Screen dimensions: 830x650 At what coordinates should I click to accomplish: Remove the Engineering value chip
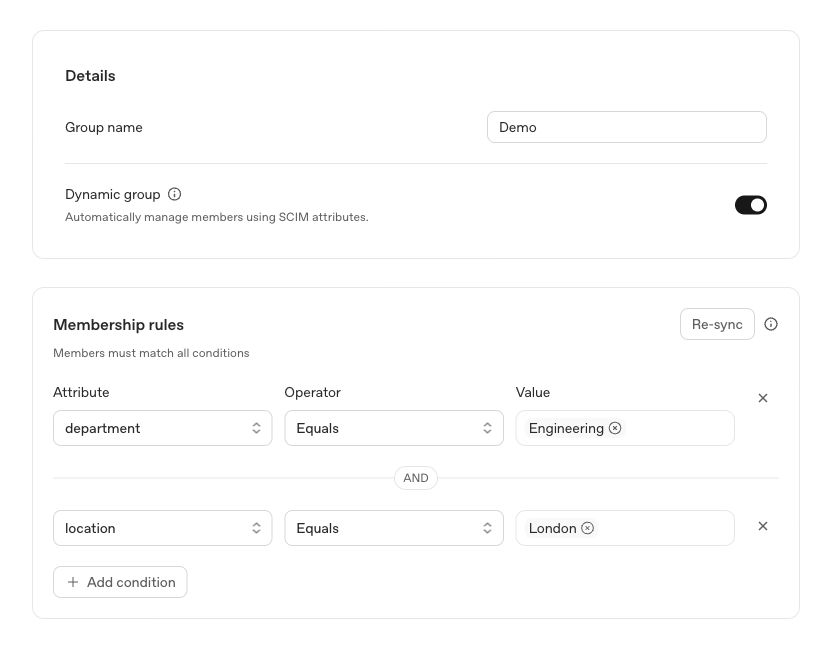[615, 428]
